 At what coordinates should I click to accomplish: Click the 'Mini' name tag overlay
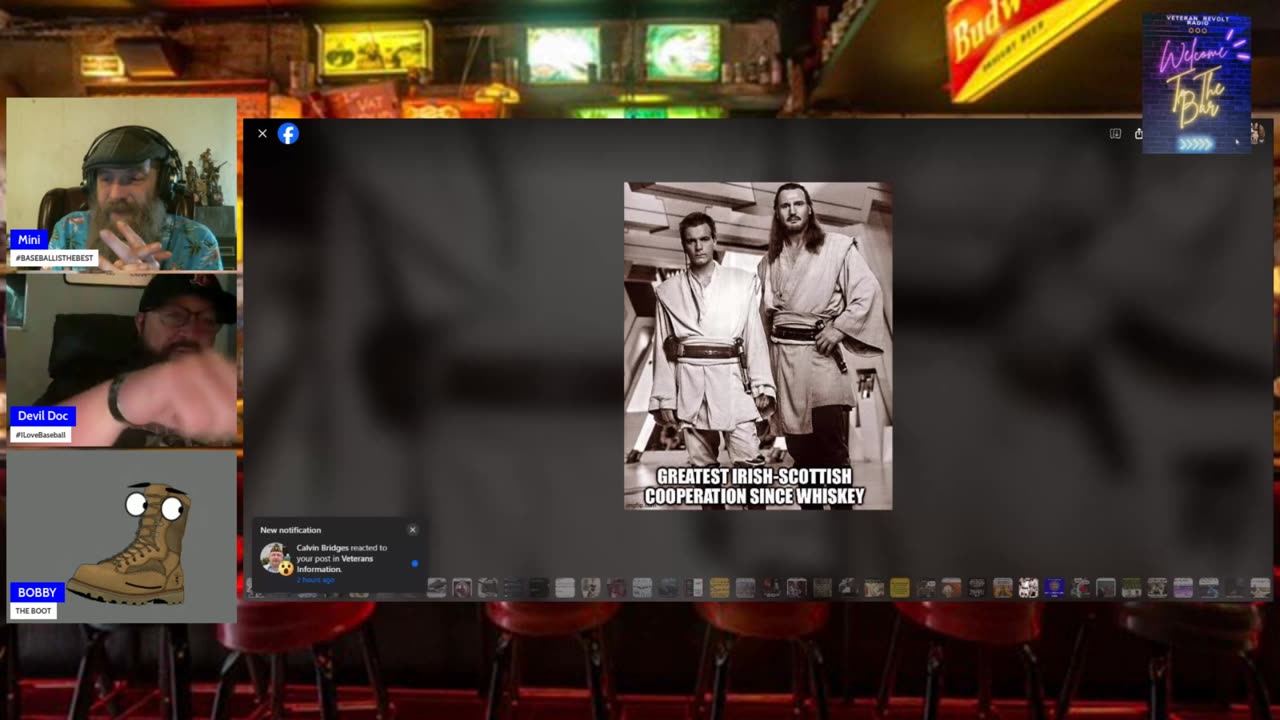coord(29,240)
